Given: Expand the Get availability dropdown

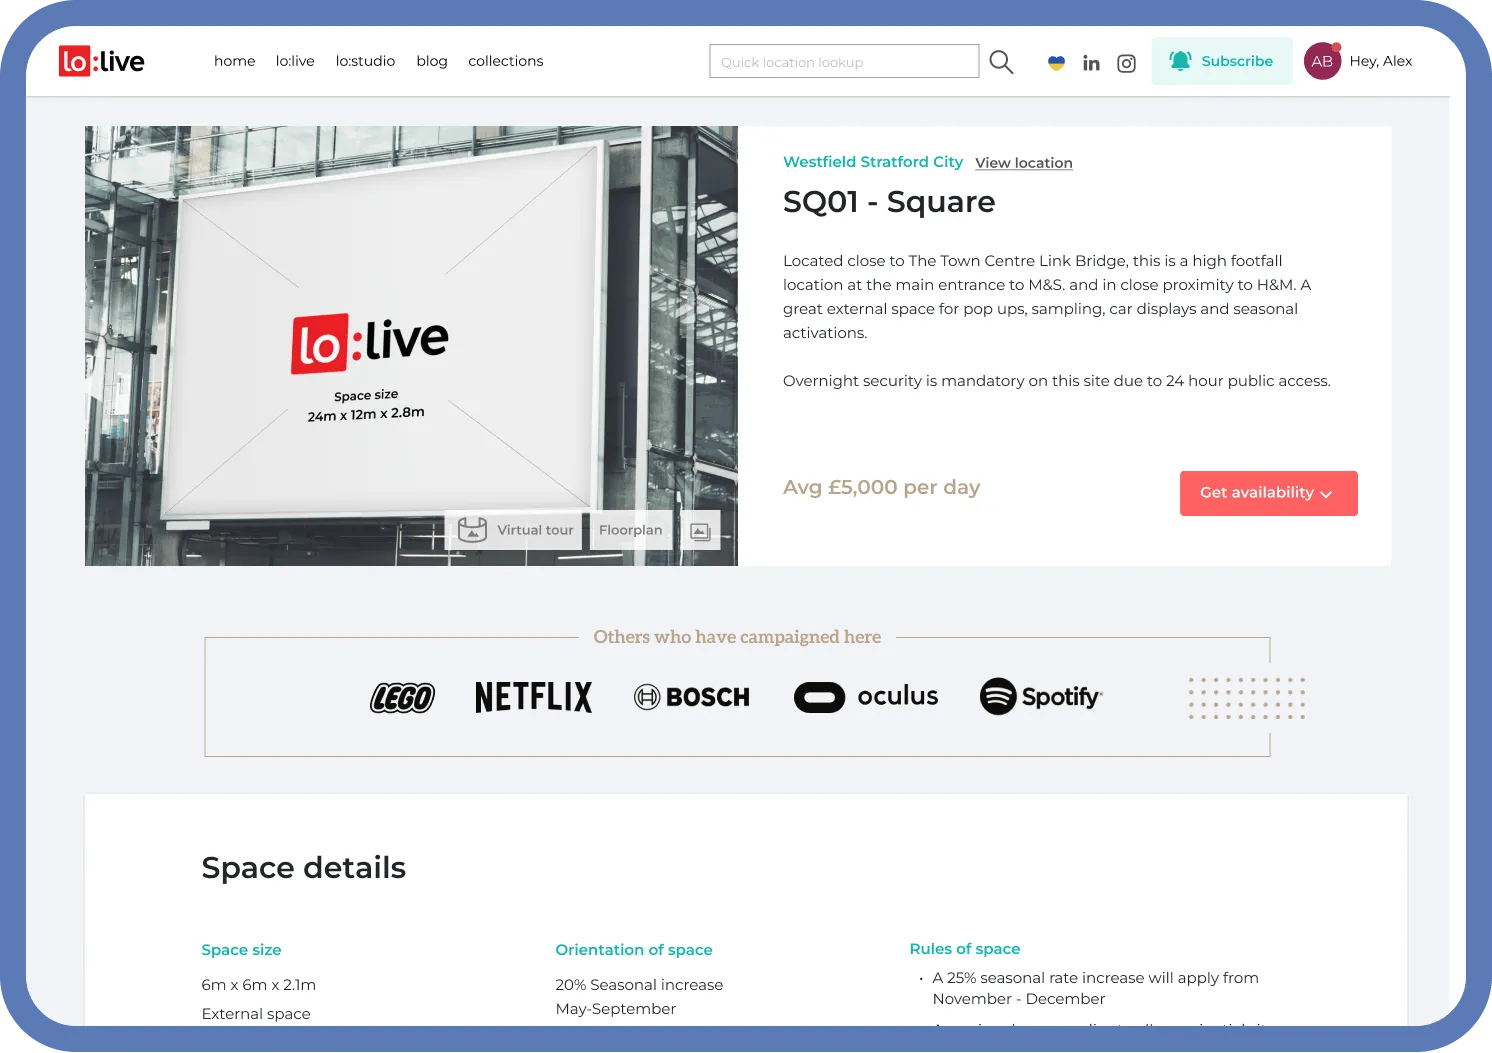Looking at the screenshot, I should point(1269,493).
